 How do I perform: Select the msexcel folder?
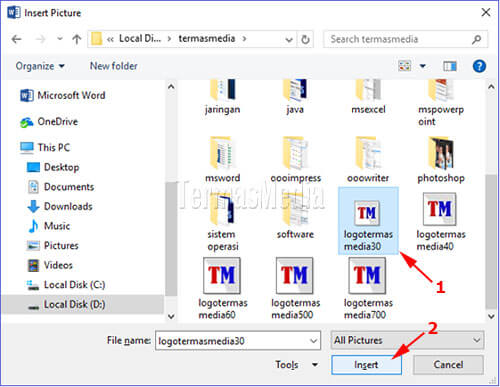368,97
